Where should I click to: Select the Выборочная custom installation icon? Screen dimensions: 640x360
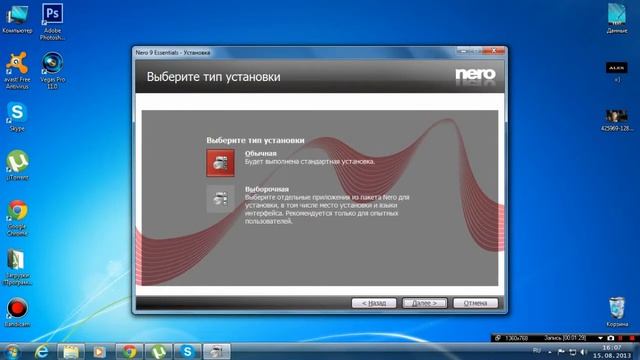pos(220,199)
